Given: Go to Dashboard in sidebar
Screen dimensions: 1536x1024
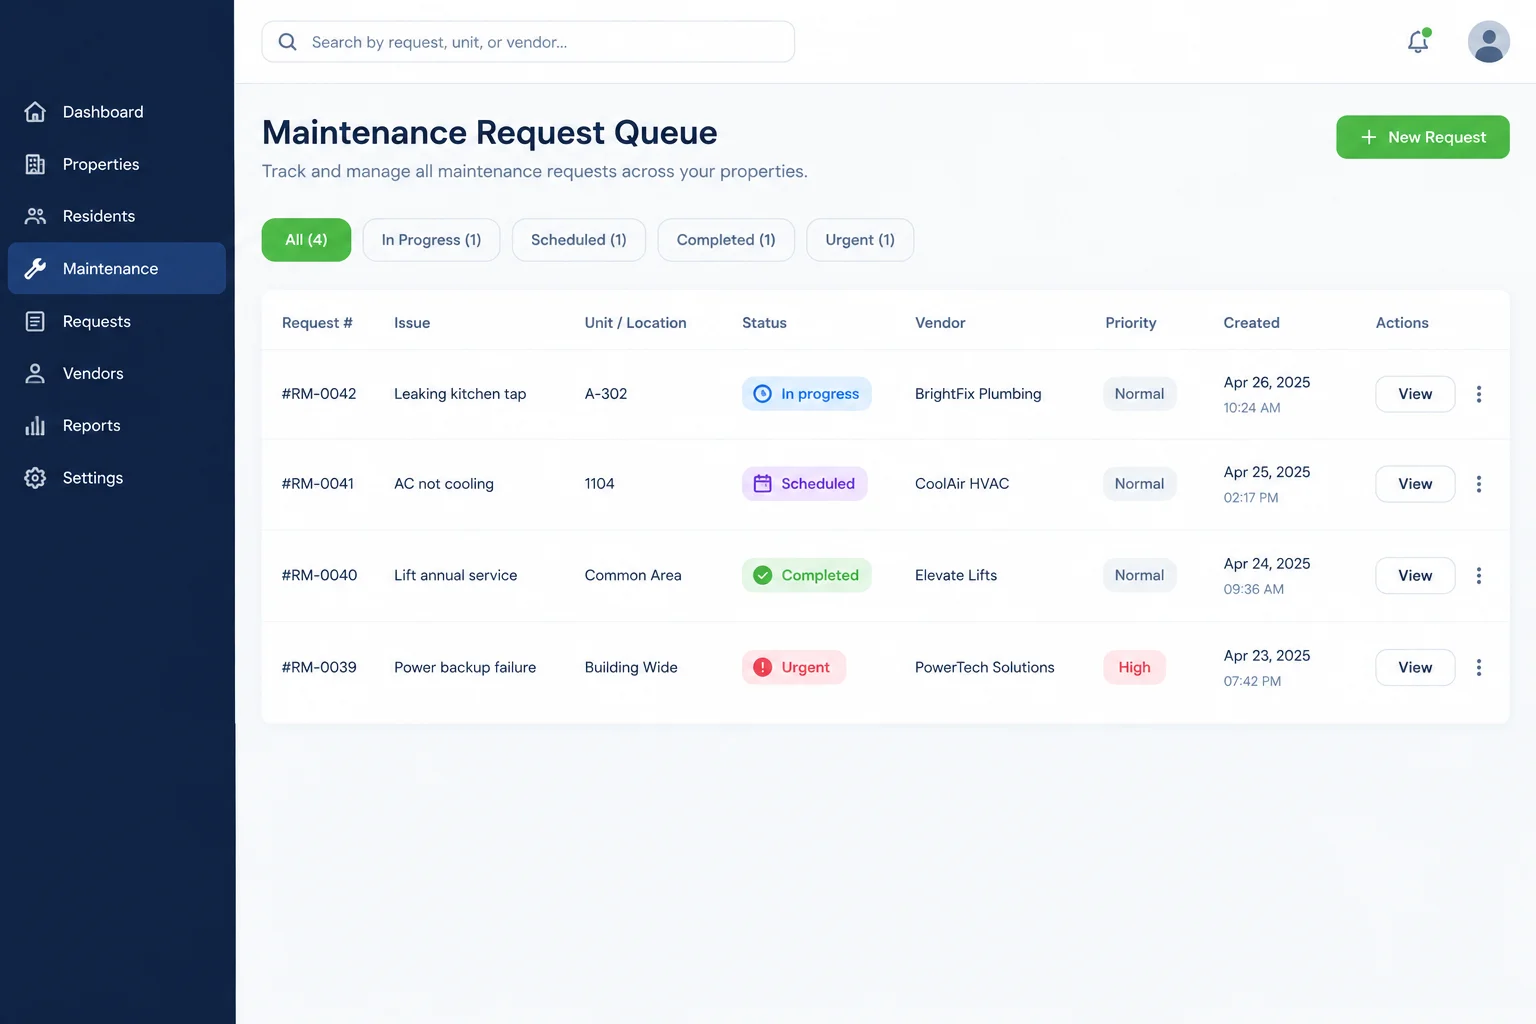Looking at the screenshot, I should 117,112.
